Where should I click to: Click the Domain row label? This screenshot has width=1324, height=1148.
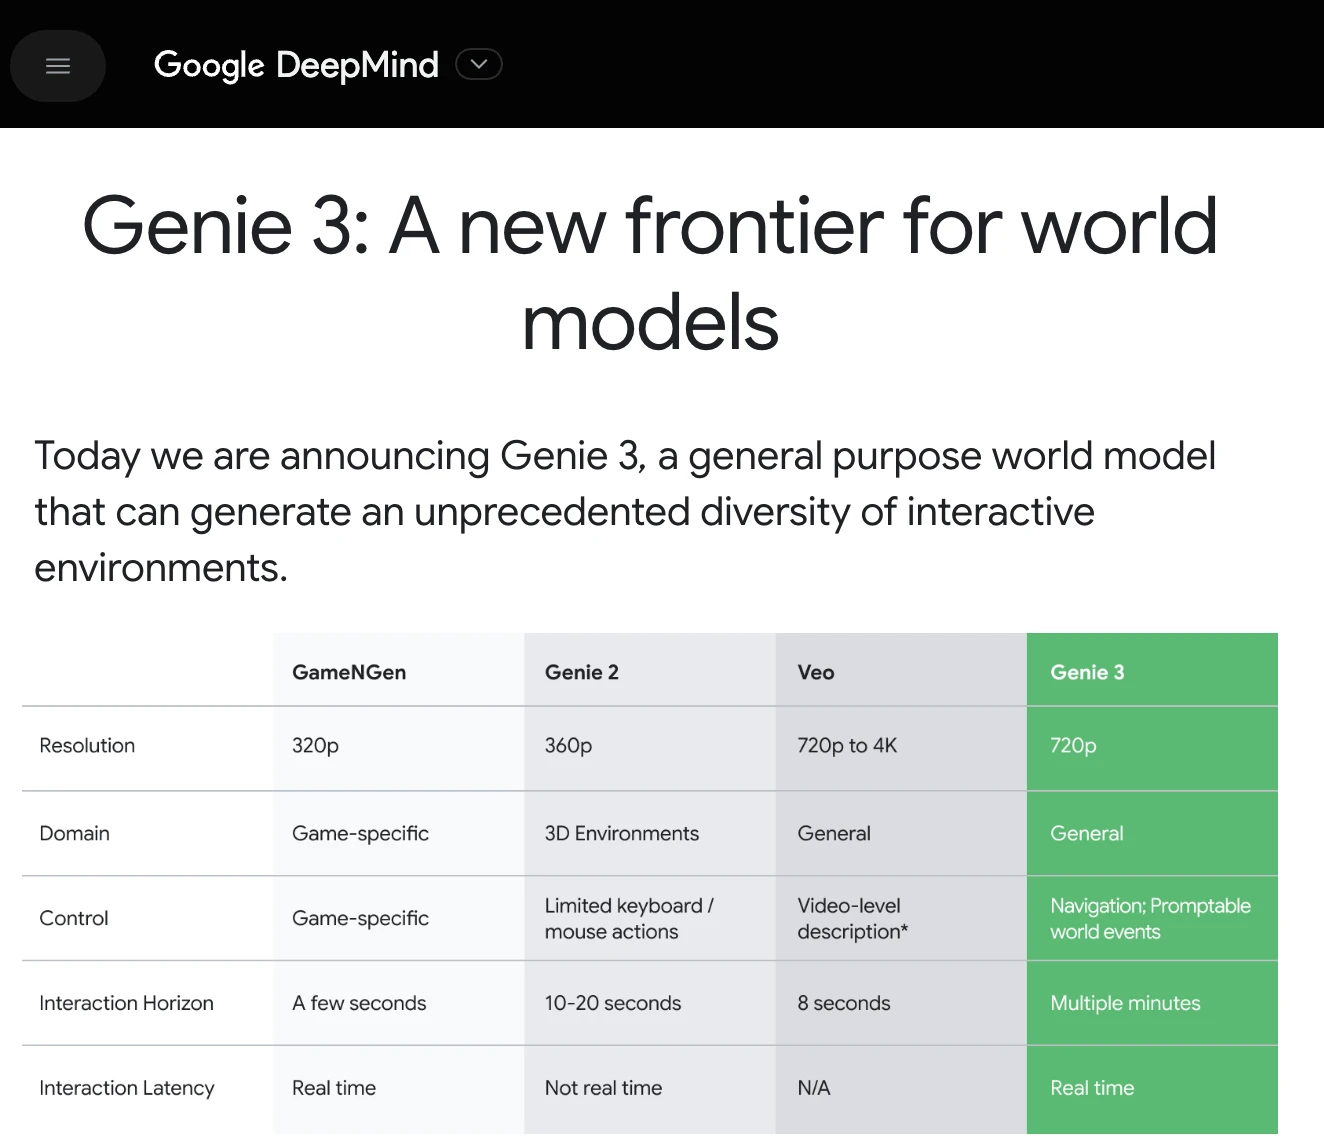[75, 833]
